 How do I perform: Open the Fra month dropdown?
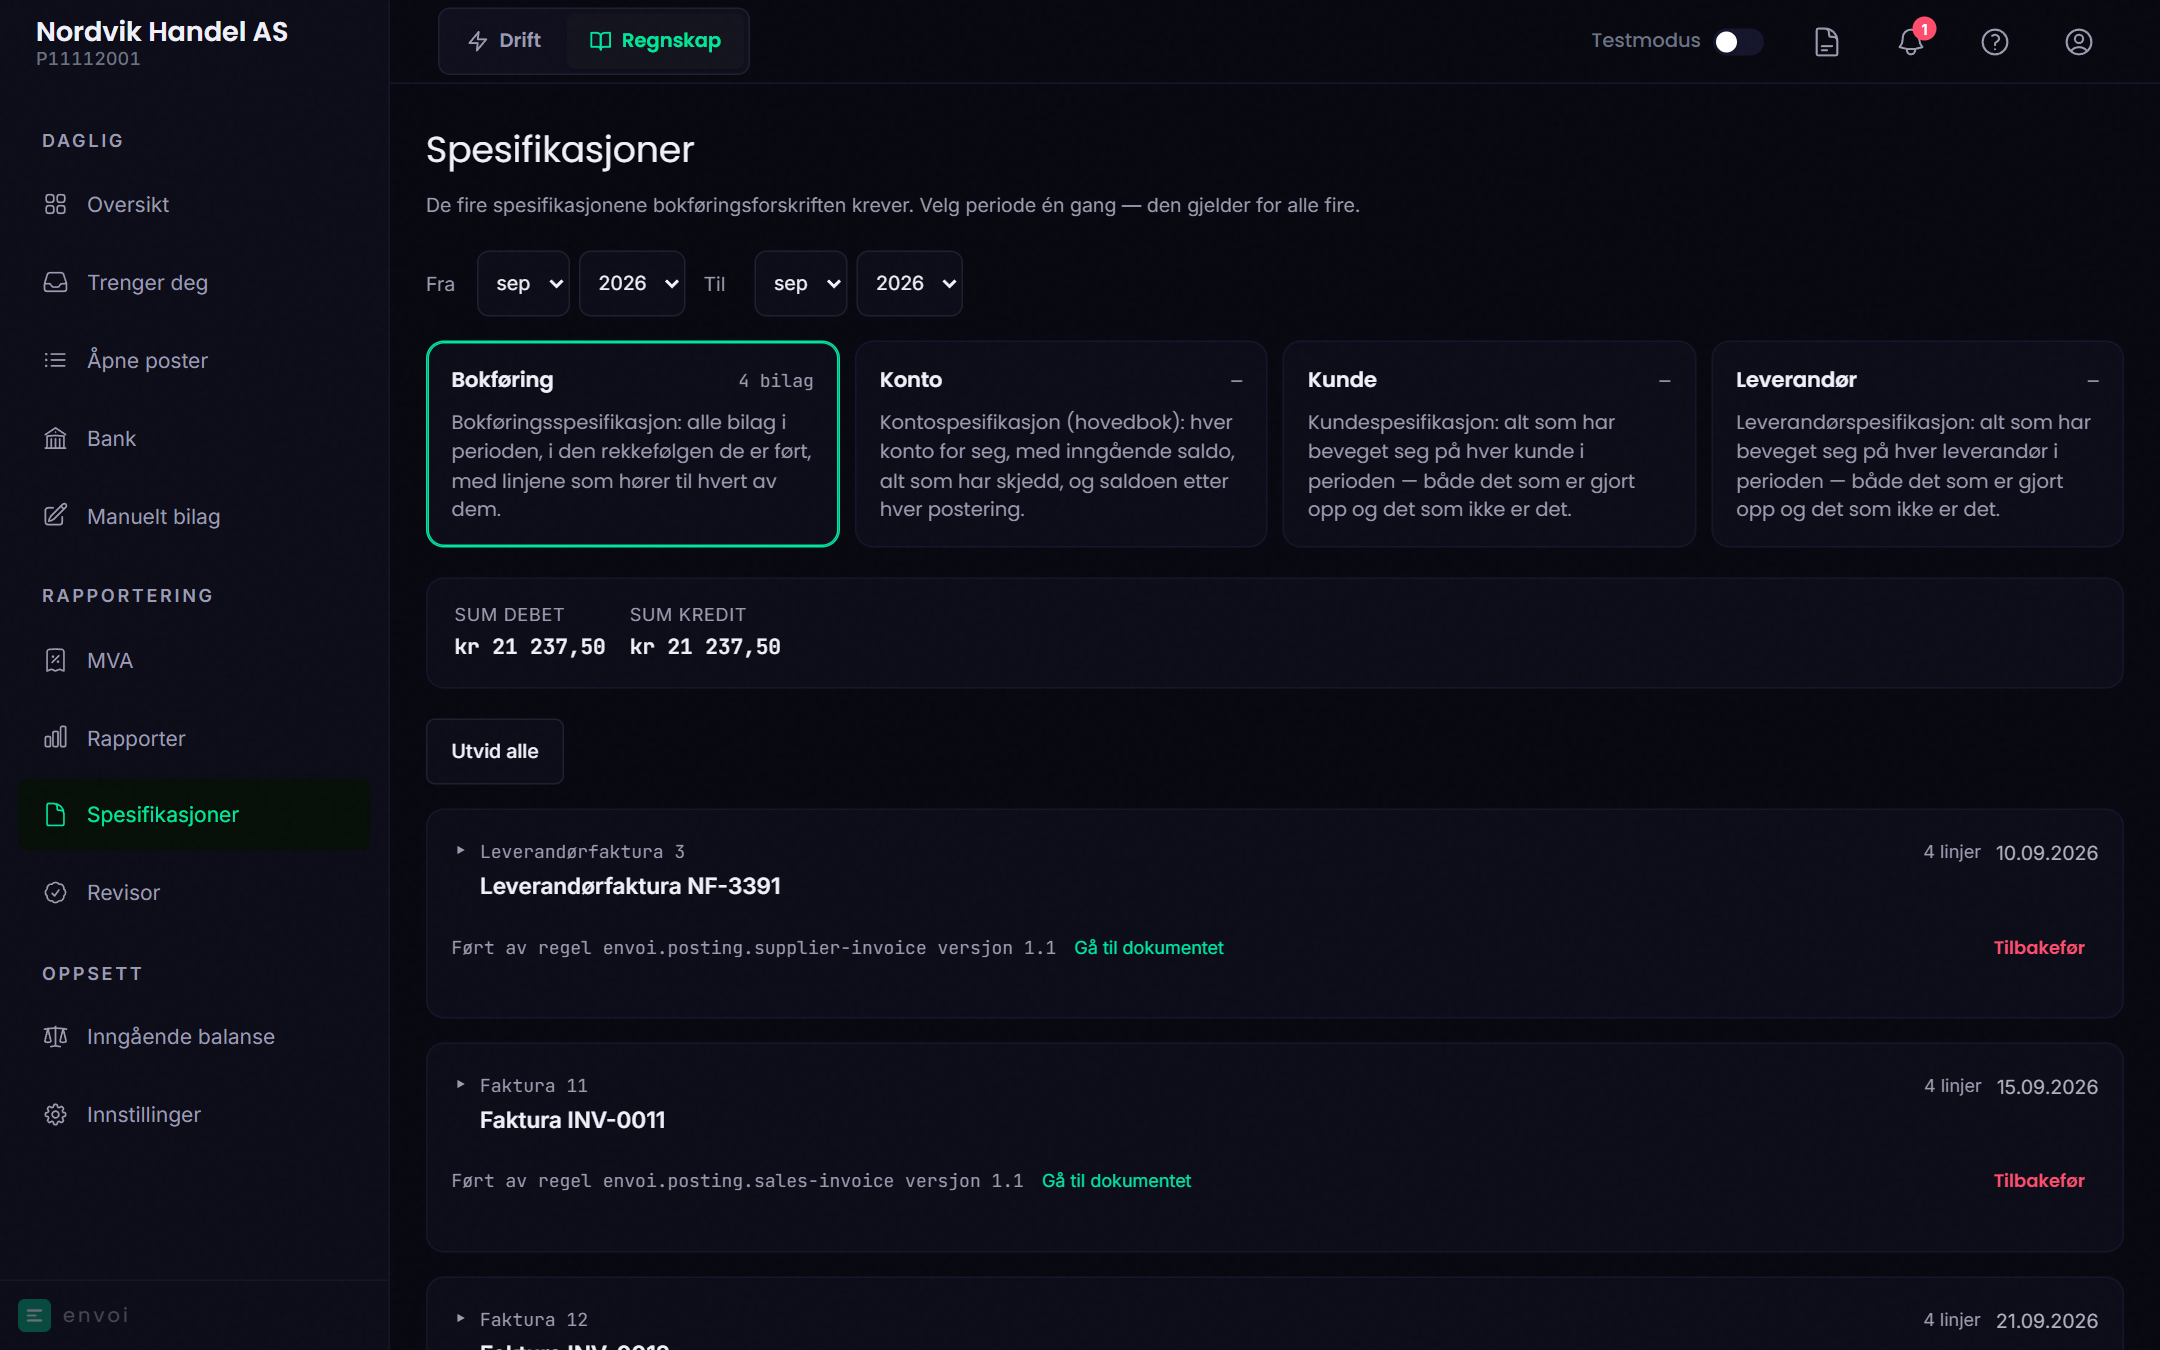pyautogui.click(x=523, y=283)
